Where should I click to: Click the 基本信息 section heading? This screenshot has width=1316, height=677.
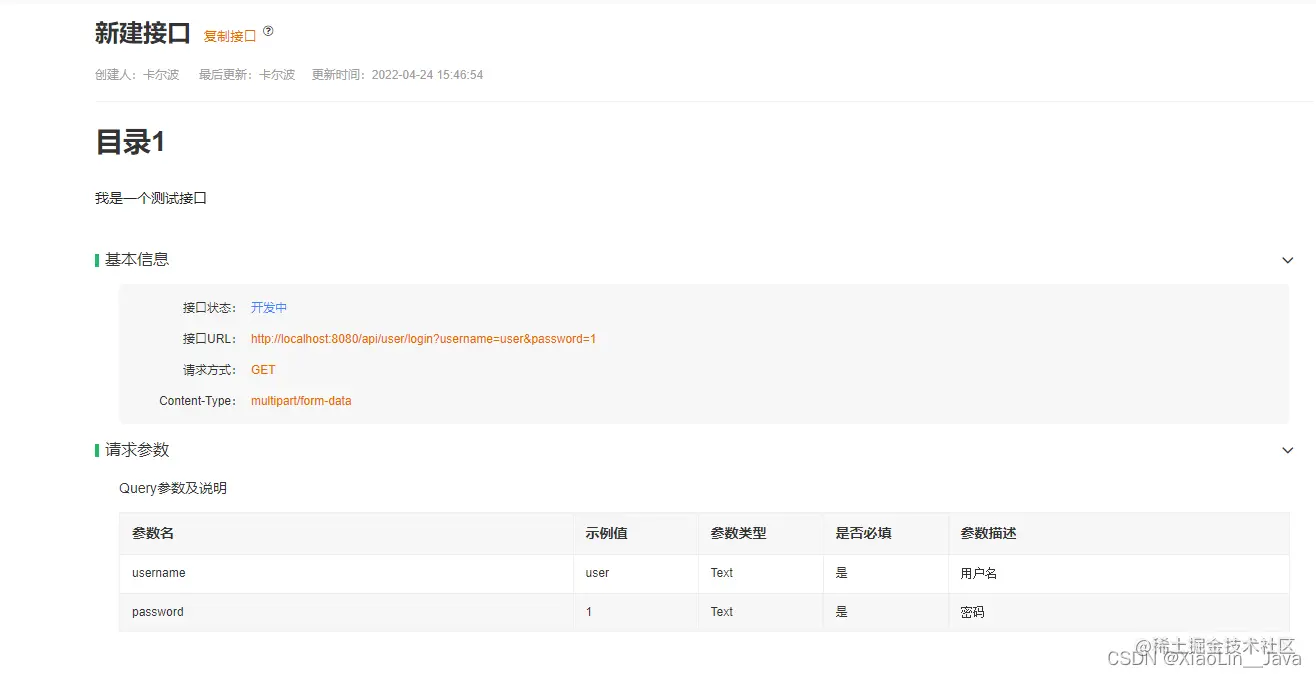137,259
